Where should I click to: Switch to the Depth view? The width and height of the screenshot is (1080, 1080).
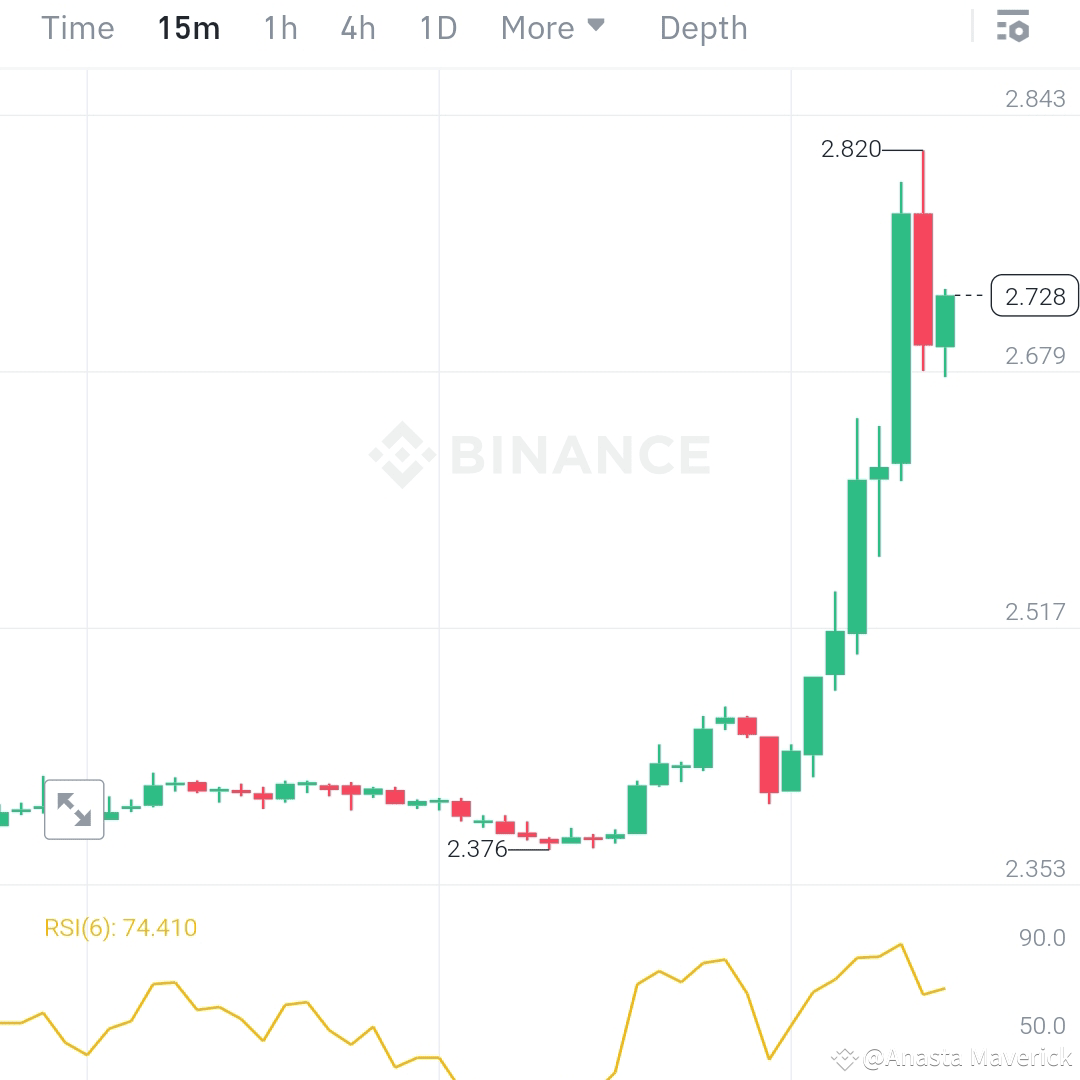pyautogui.click(x=703, y=28)
